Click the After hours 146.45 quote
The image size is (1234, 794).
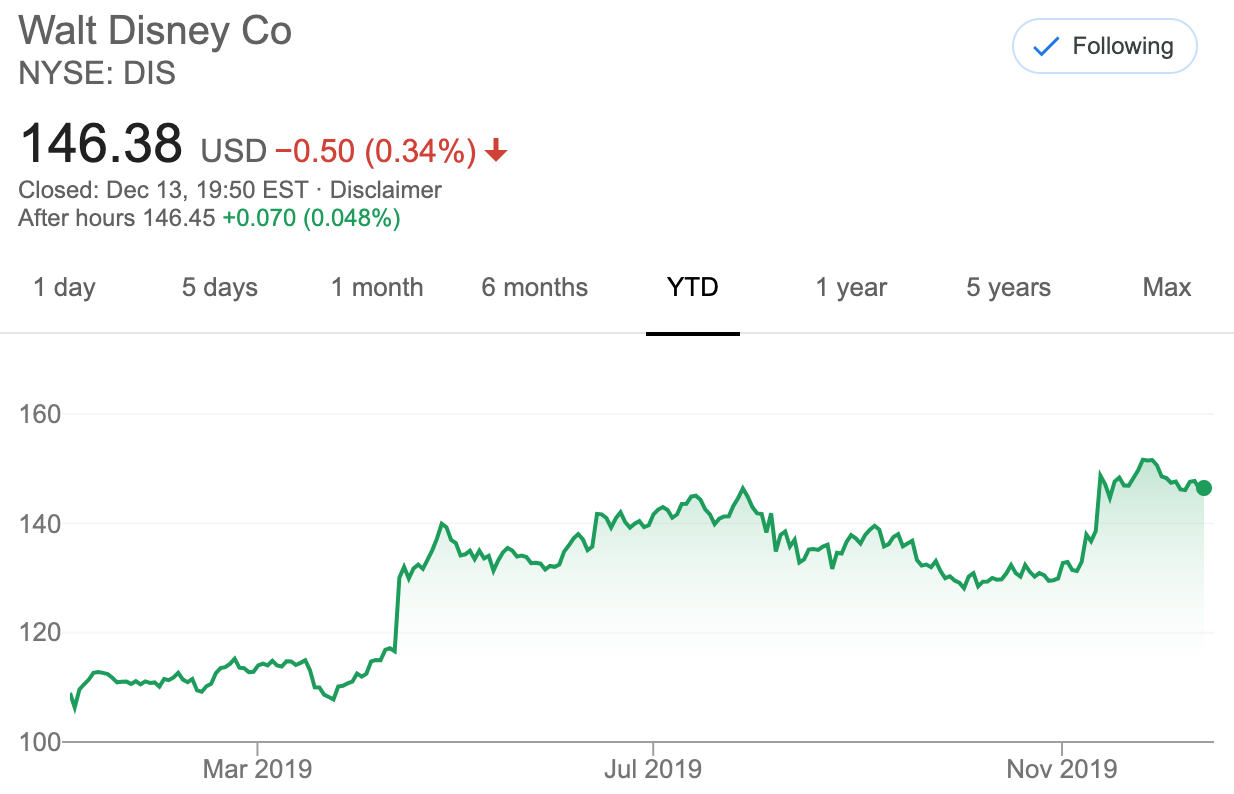117,218
